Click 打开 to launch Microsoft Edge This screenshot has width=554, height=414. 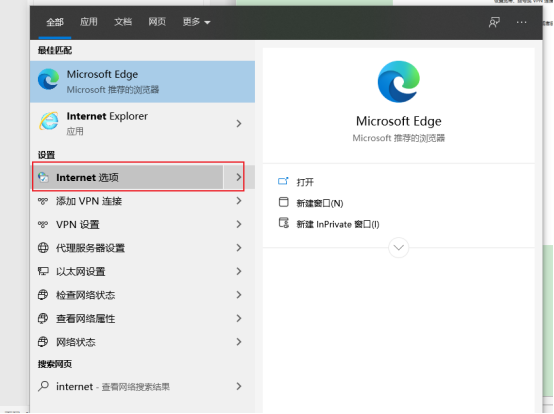pos(305,182)
